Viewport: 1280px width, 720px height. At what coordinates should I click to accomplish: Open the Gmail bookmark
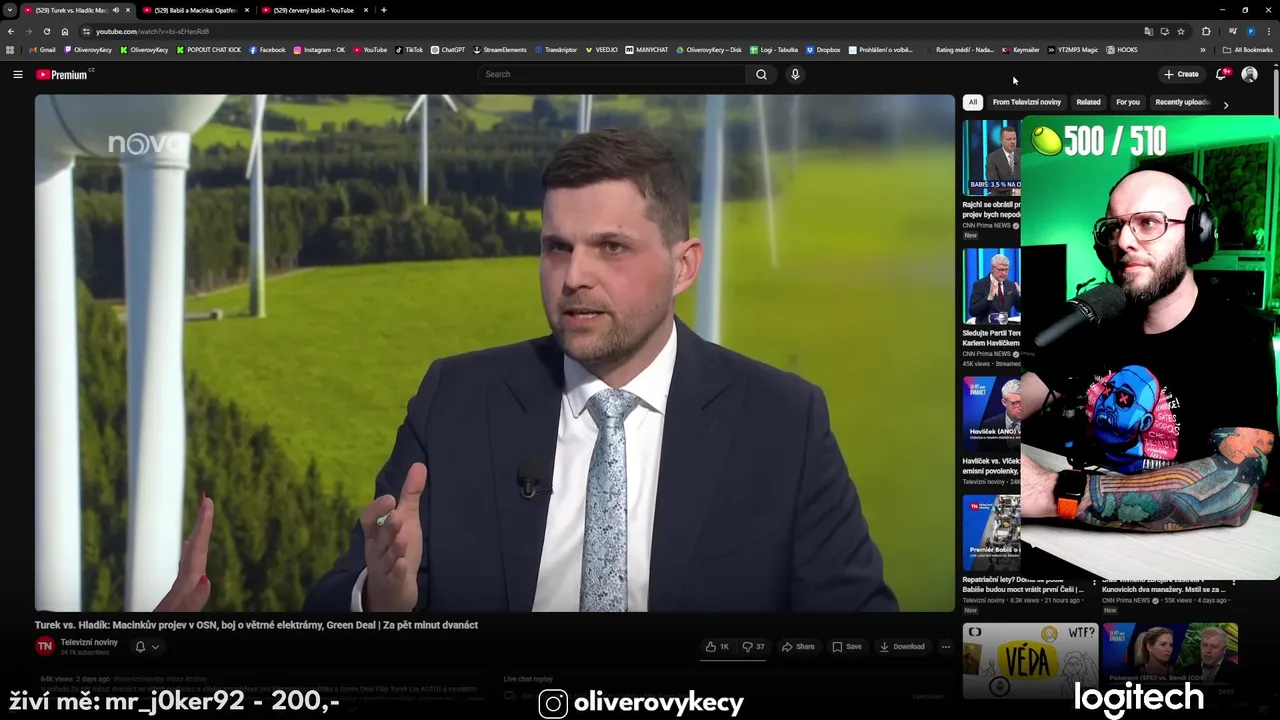click(43, 50)
